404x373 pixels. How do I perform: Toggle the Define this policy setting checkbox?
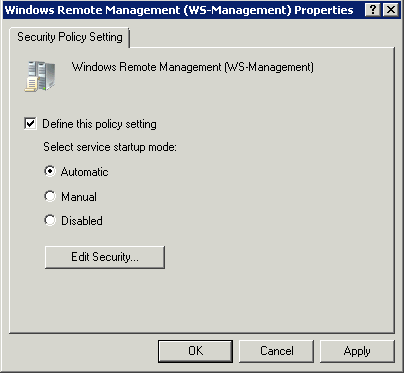(30, 124)
